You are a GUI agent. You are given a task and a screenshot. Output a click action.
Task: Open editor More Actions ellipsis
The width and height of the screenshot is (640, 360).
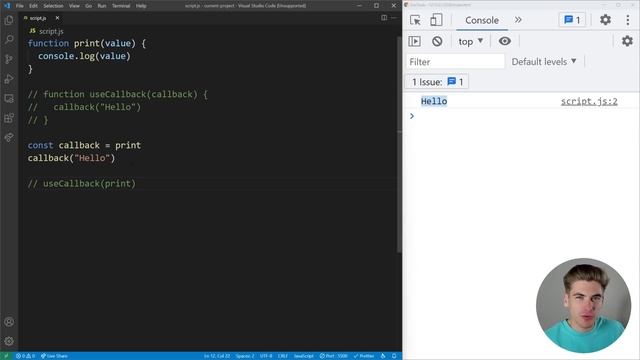[x=393, y=18]
